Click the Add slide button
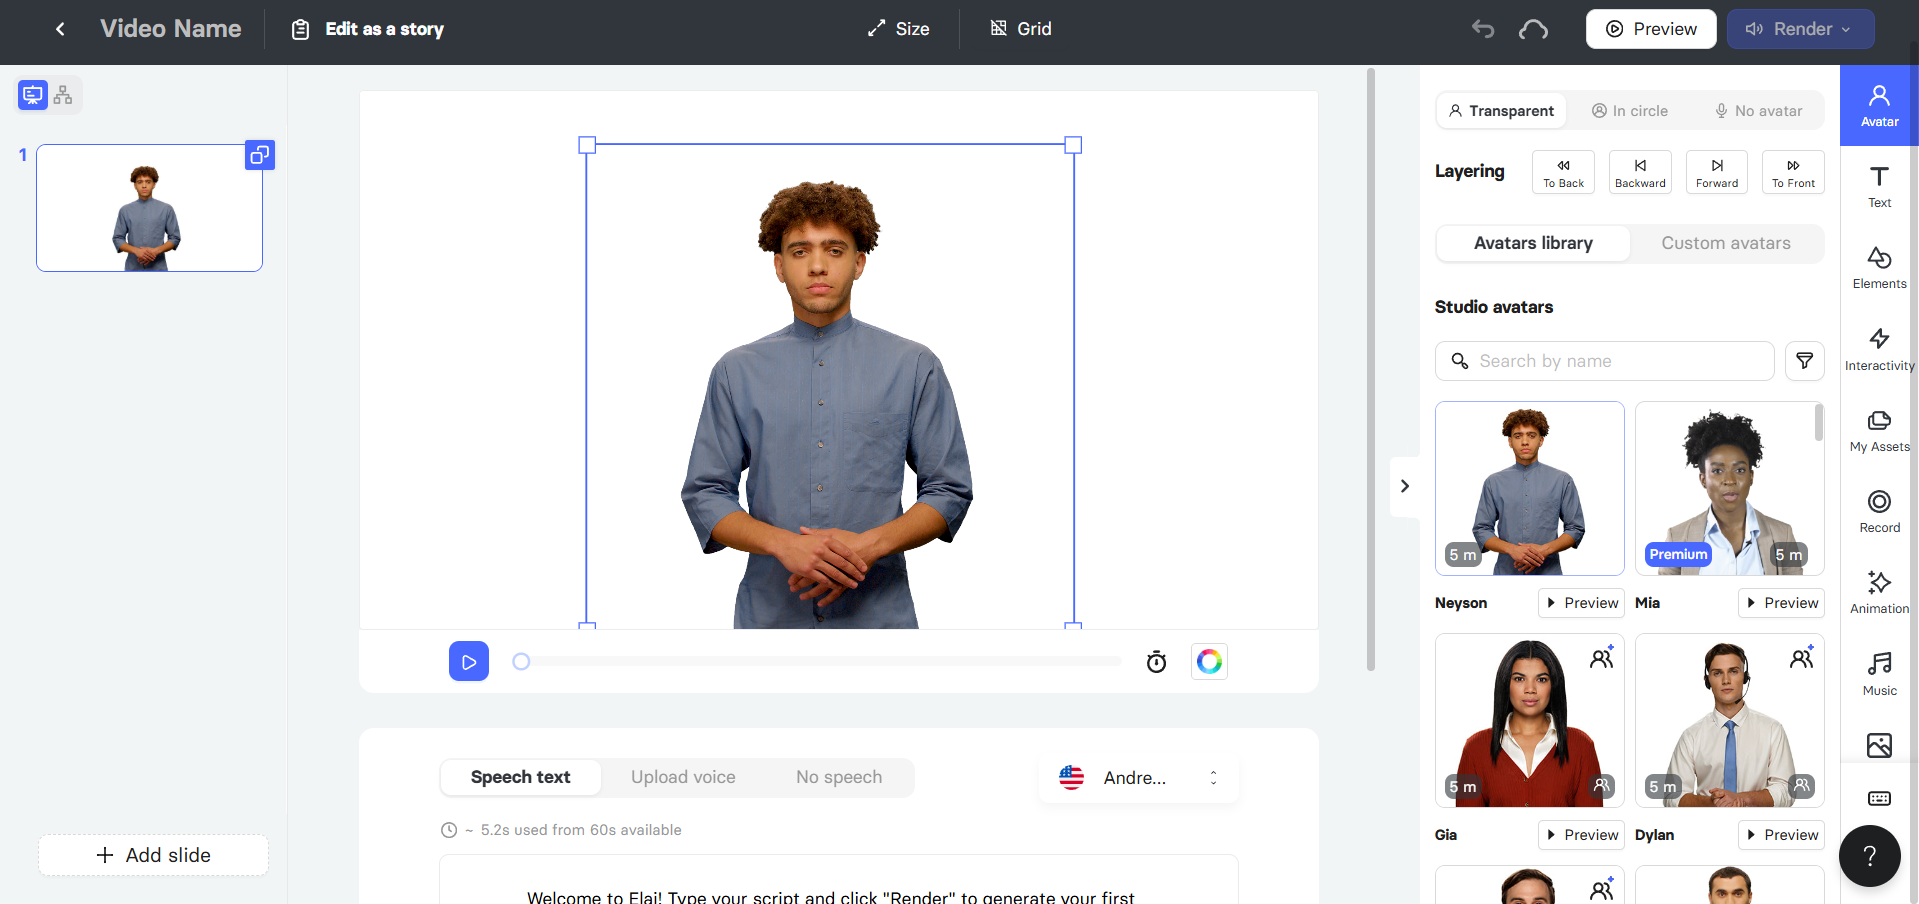The image size is (1919, 904). coord(152,855)
